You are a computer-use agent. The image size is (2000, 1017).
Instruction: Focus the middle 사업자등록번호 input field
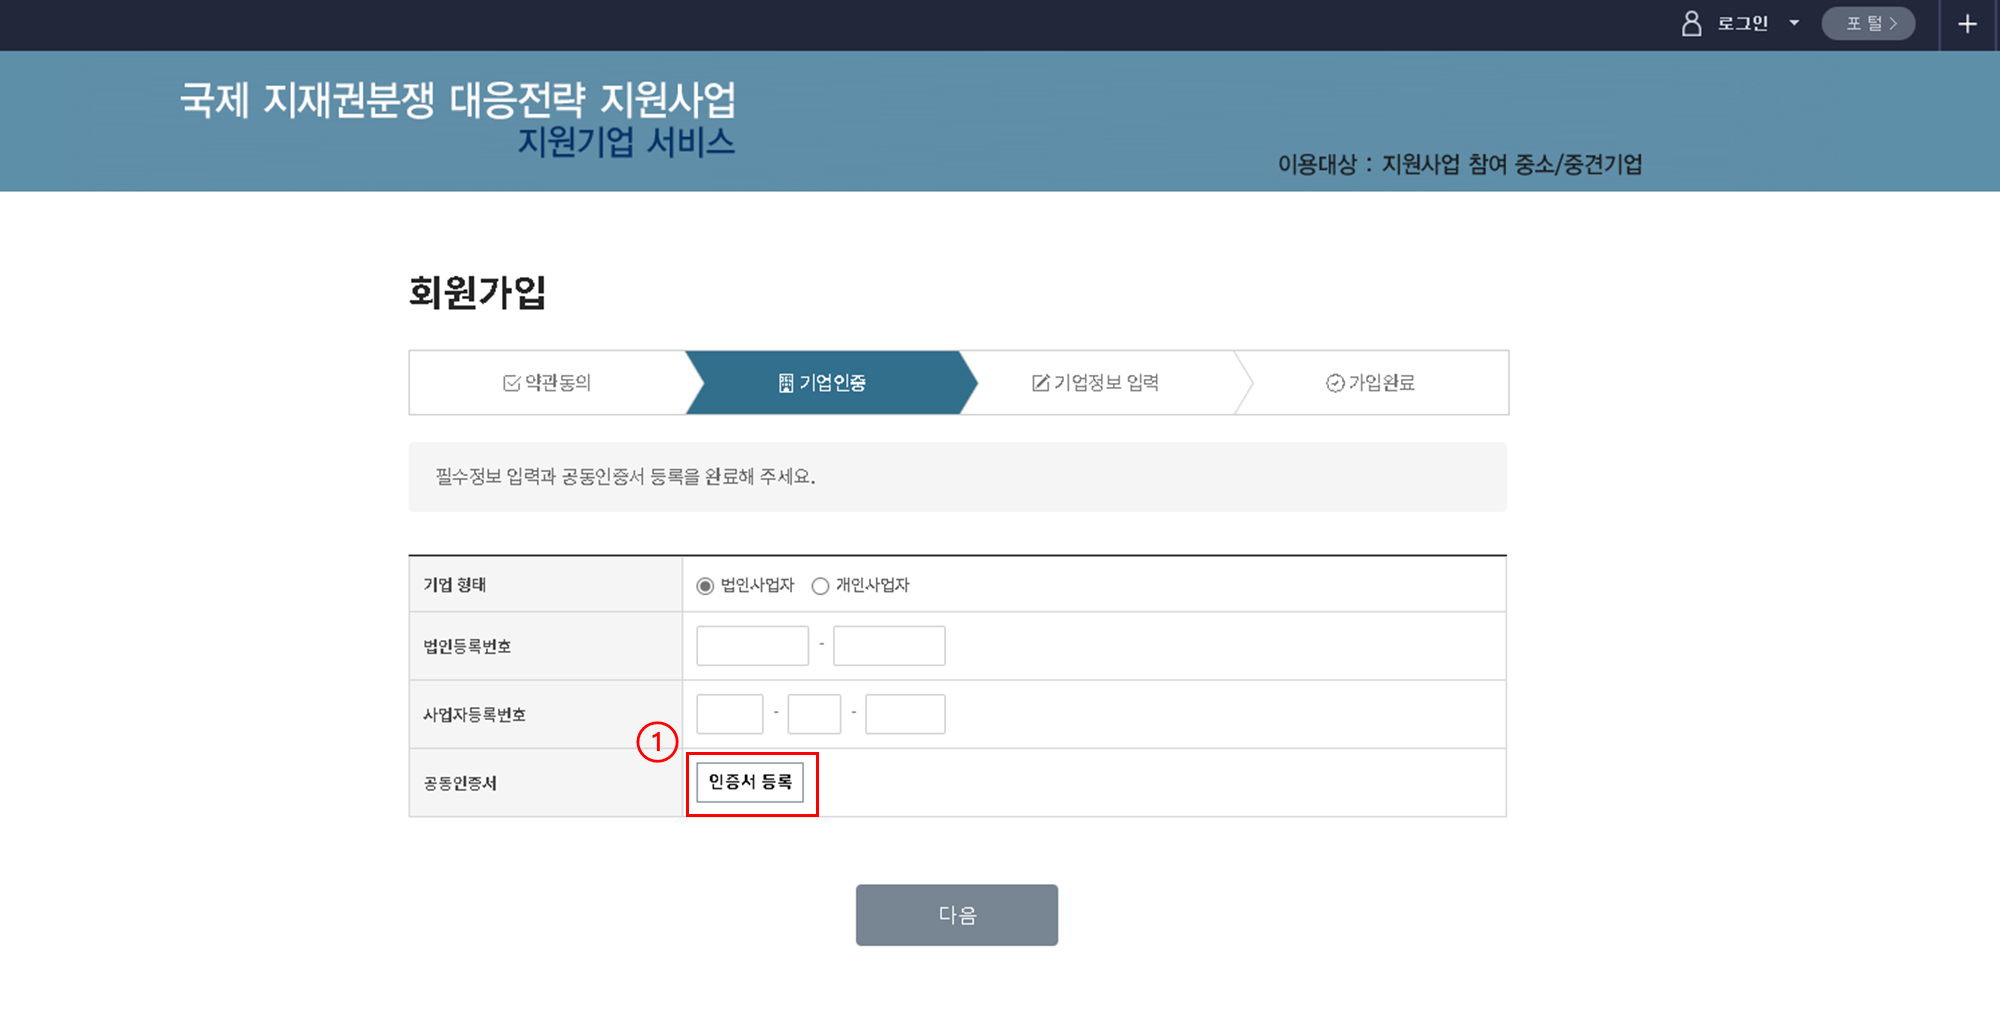coord(814,714)
